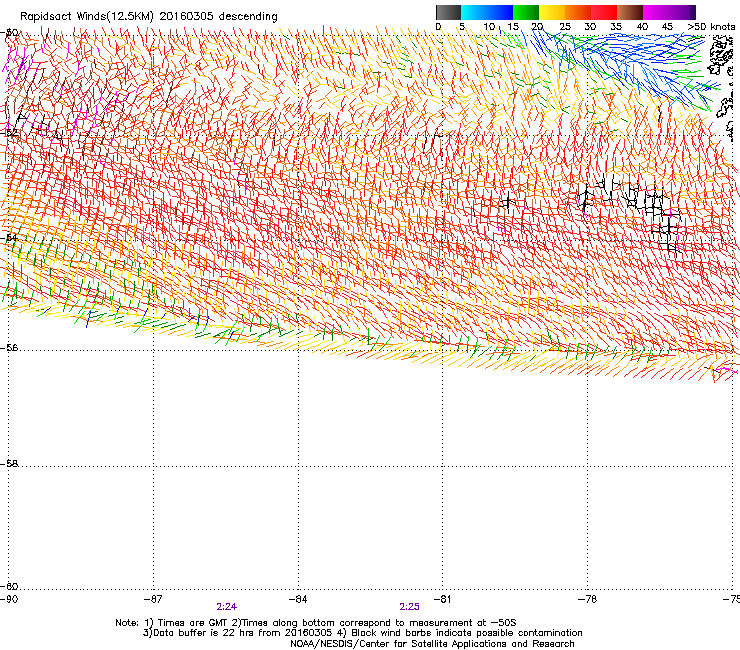This screenshot has height=650, width=740.
Task: Click the note line about GMT times
Action: pyautogui.click(x=316, y=623)
